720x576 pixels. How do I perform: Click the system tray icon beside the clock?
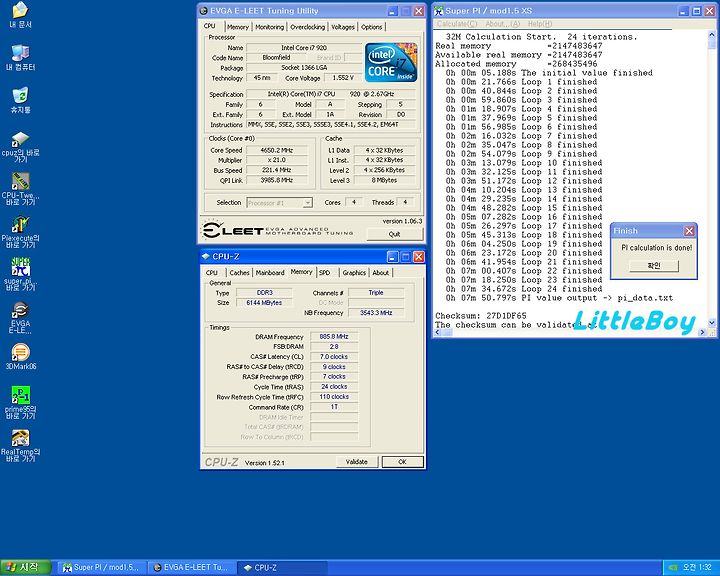[673, 568]
